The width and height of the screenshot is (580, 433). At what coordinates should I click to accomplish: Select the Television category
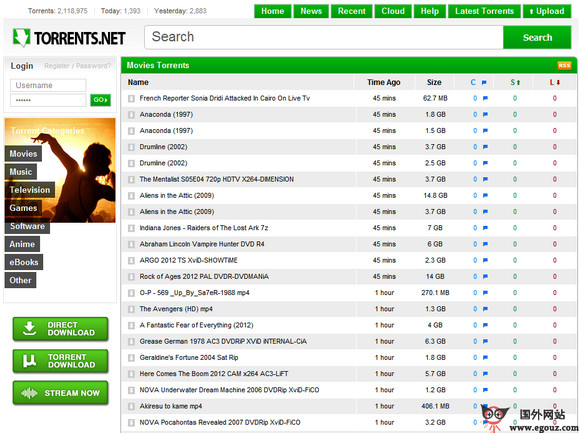[x=30, y=190]
